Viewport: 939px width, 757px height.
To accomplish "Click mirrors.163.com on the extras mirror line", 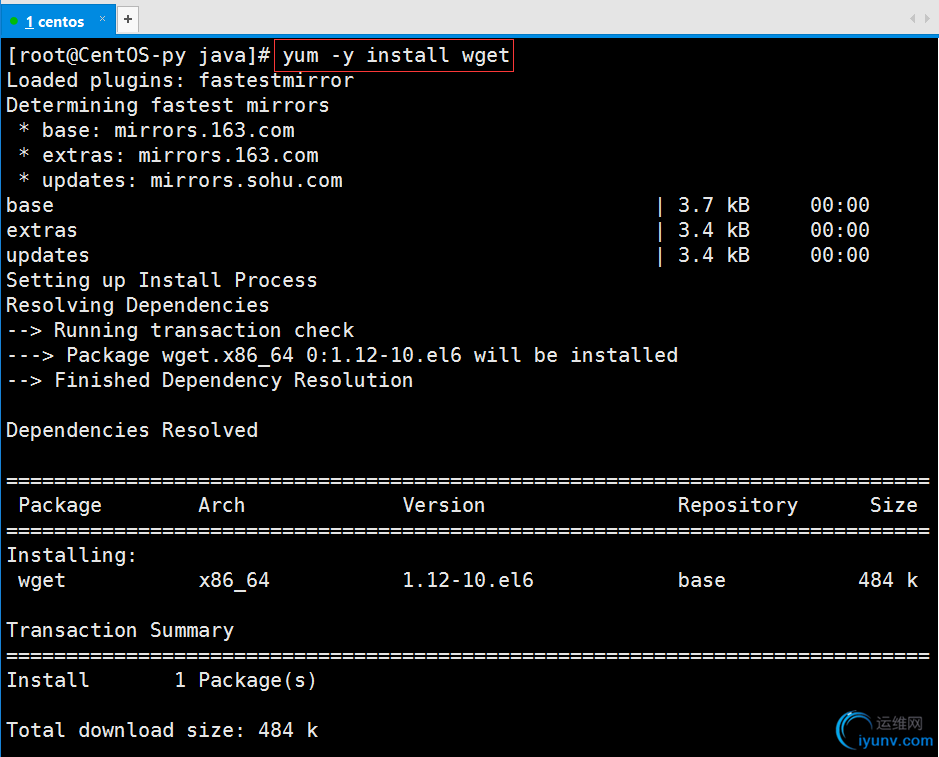I will 228,156.
